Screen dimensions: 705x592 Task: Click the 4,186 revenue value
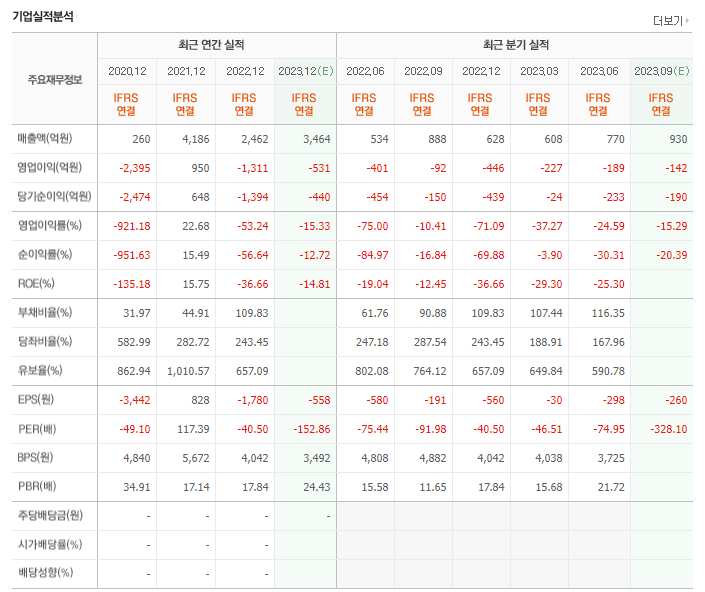point(196,139)
